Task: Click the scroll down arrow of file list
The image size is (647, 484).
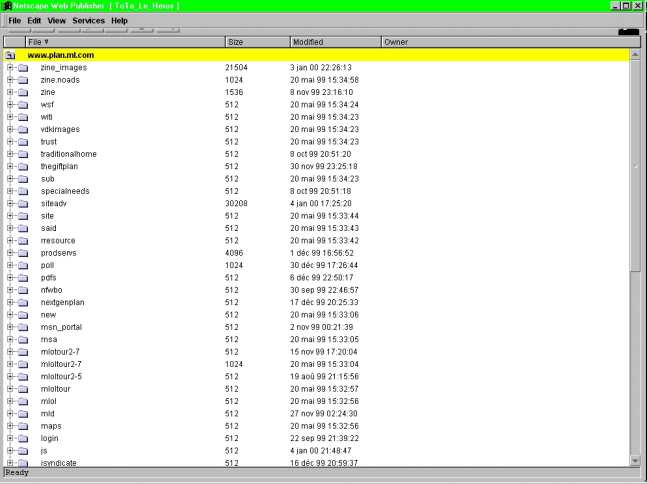Action: click(635, 460)
